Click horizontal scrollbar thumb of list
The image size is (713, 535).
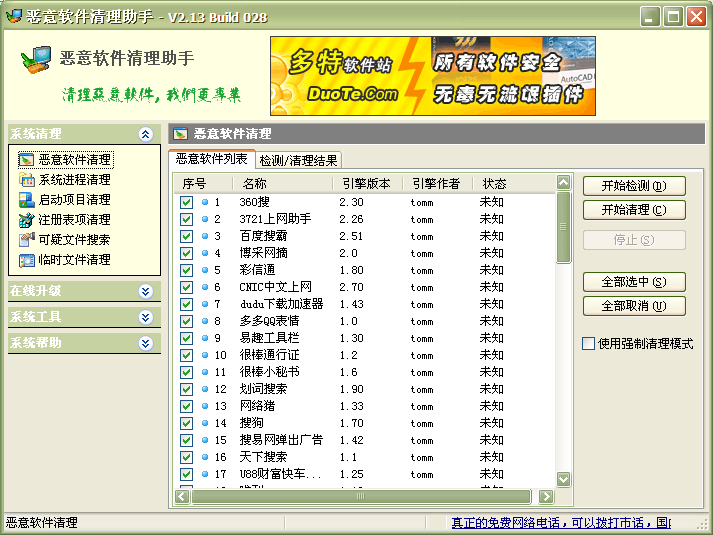(x=361, y=496)
